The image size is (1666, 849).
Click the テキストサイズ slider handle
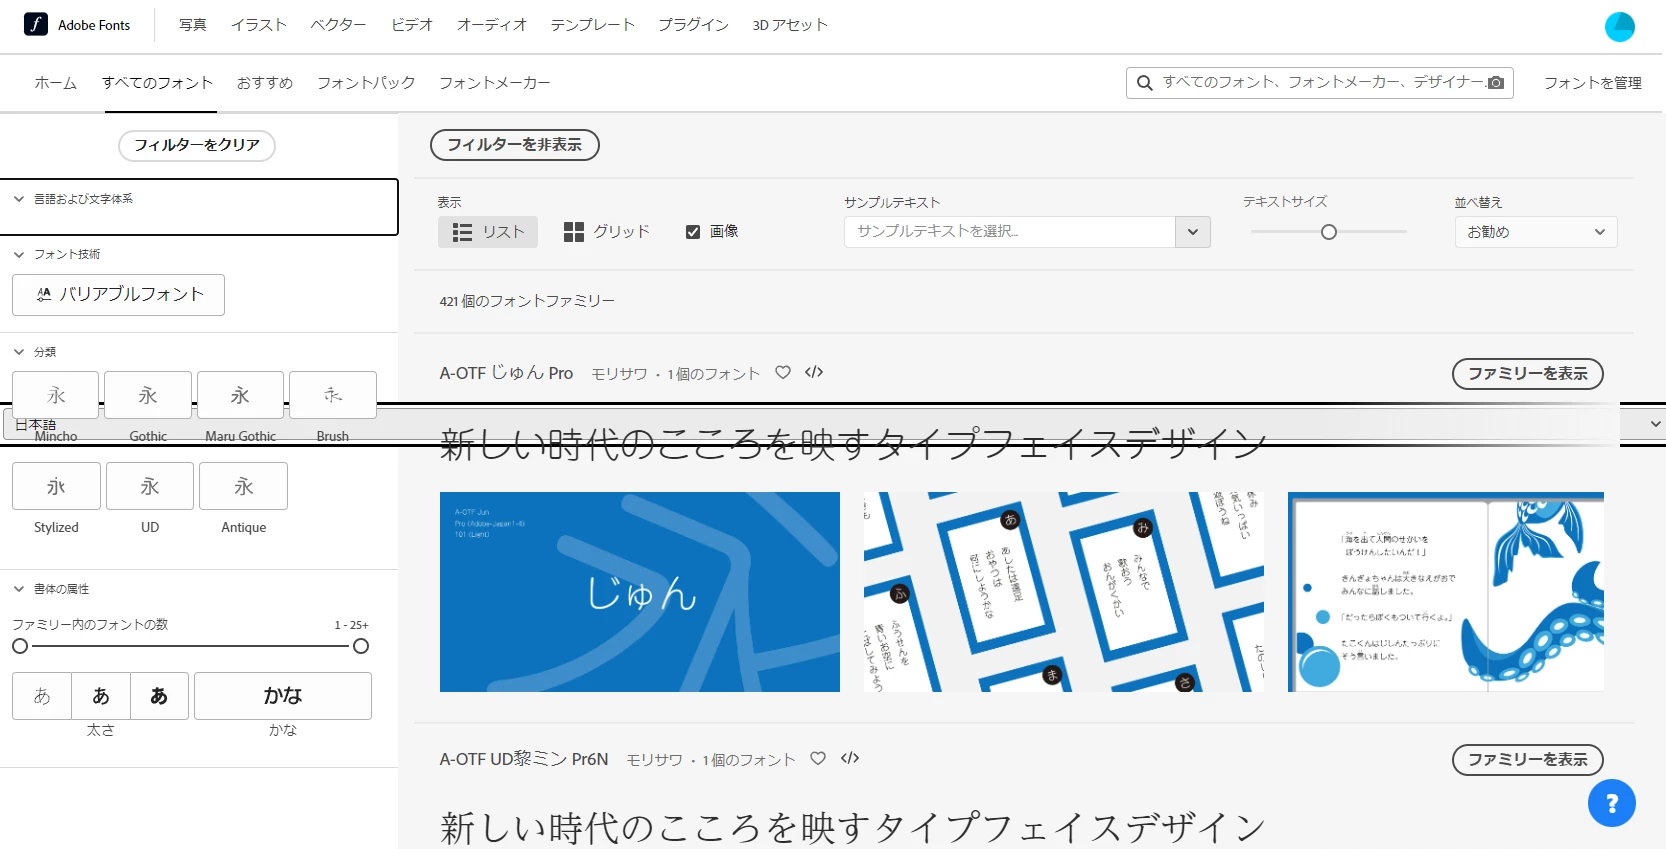pyautogui.click(x=1329, y=232)
